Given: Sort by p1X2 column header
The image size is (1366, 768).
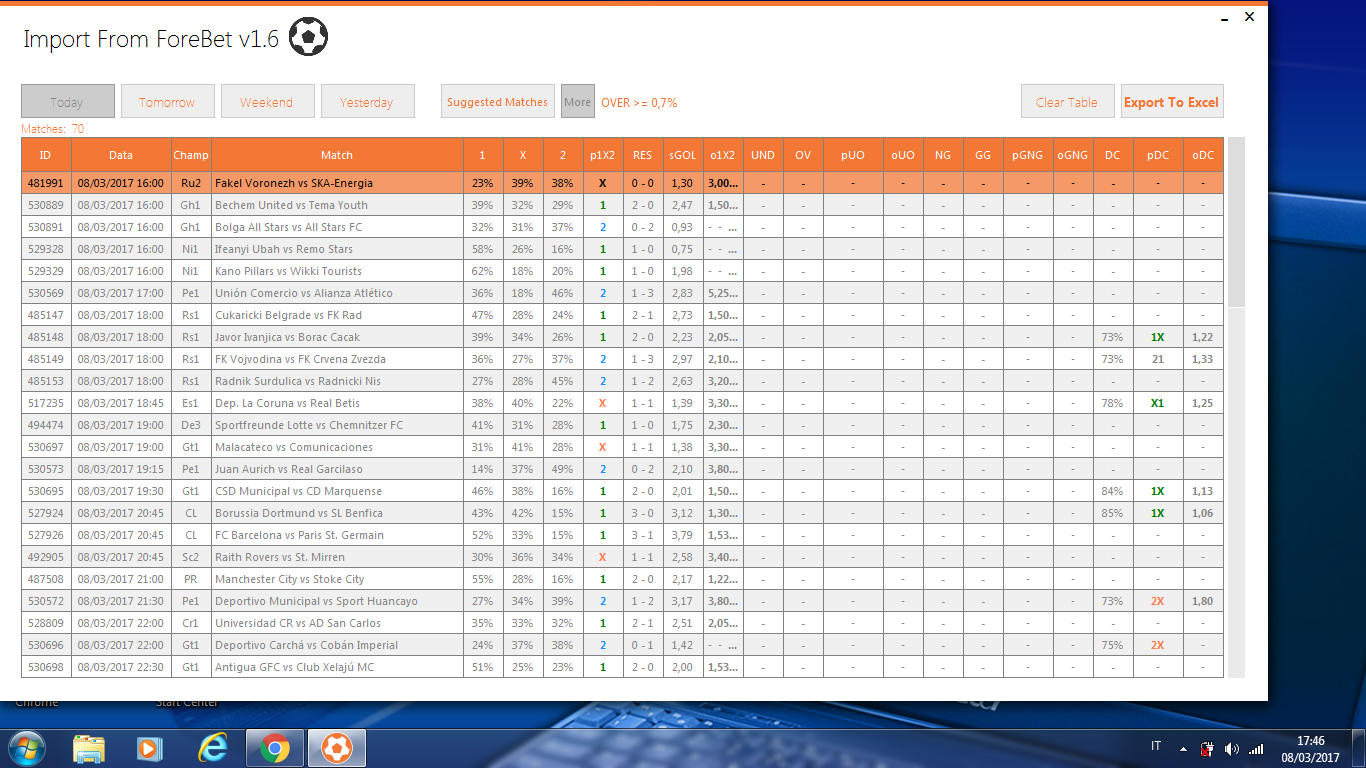Looking at the screenshot, I should (x=603, y=155).
